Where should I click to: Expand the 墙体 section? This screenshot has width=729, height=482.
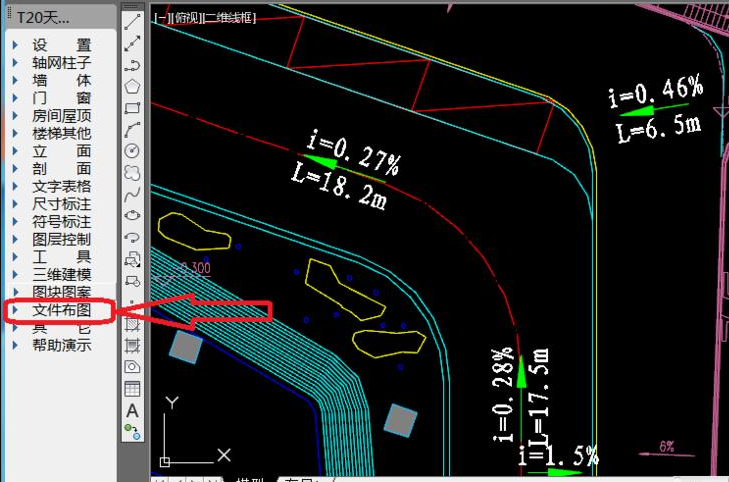[x=61, y=80]
